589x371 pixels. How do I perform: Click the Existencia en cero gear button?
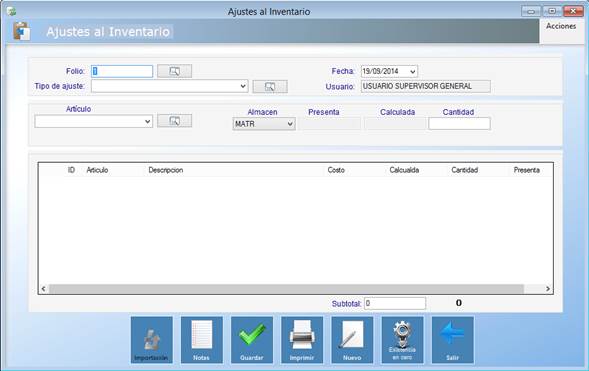tap(402, 340)
